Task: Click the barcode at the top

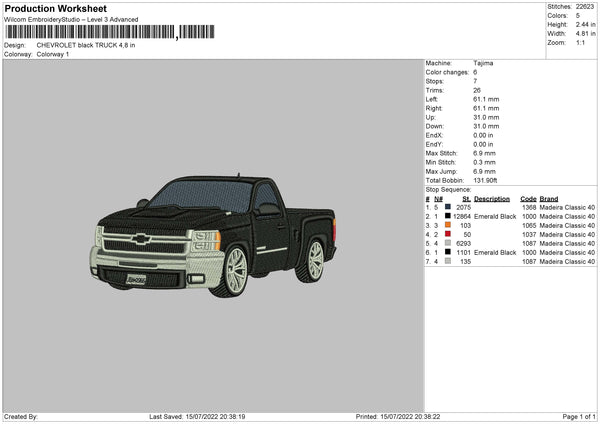Action: pos(110,32)
